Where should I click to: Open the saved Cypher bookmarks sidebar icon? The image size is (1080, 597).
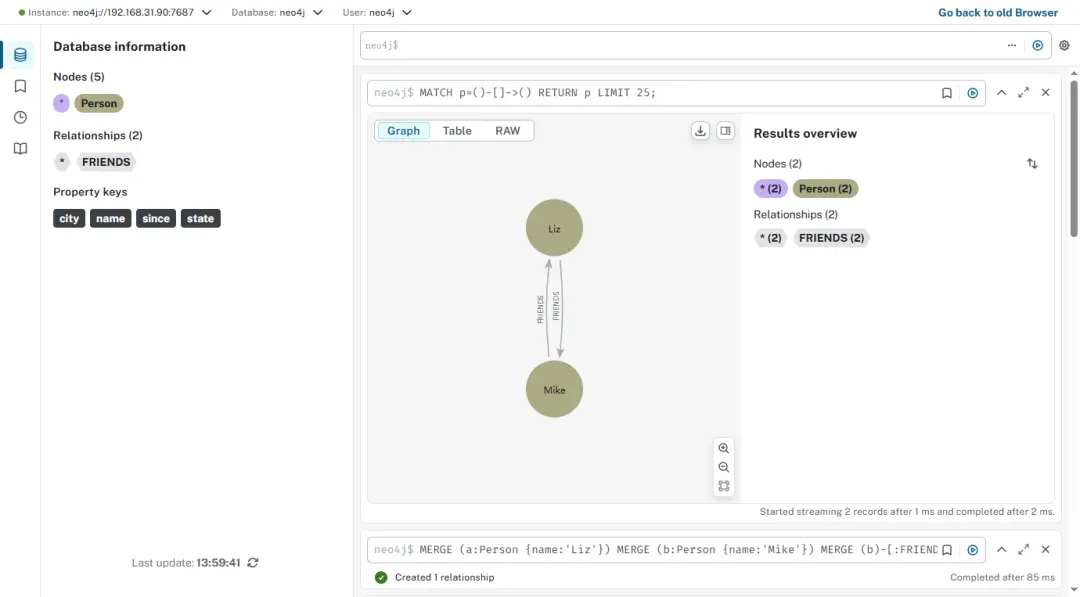click(x=20, y=86)
